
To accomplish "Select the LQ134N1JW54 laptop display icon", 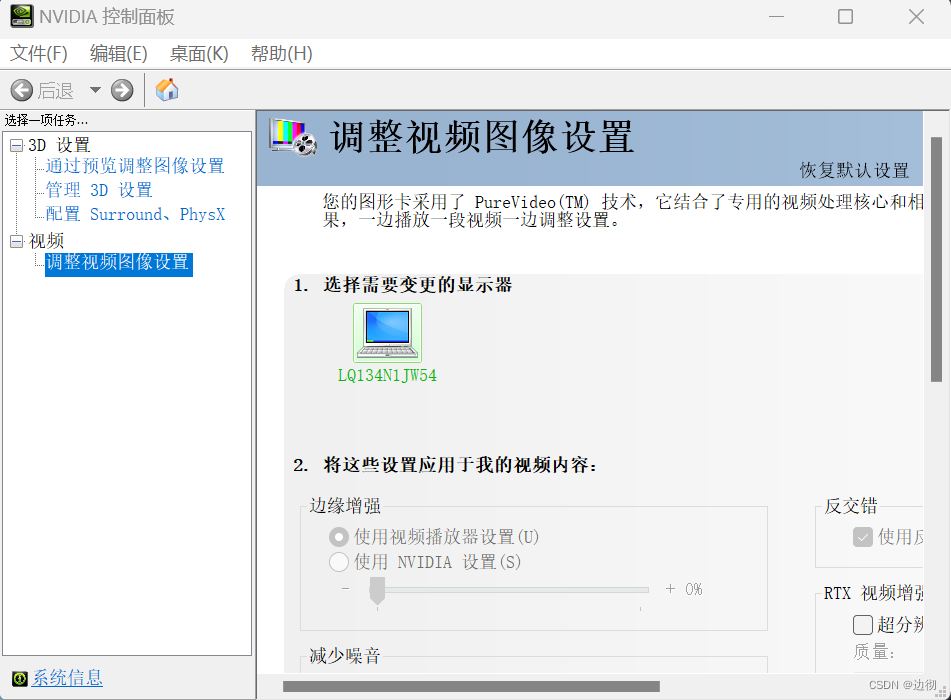I will 388,333.
